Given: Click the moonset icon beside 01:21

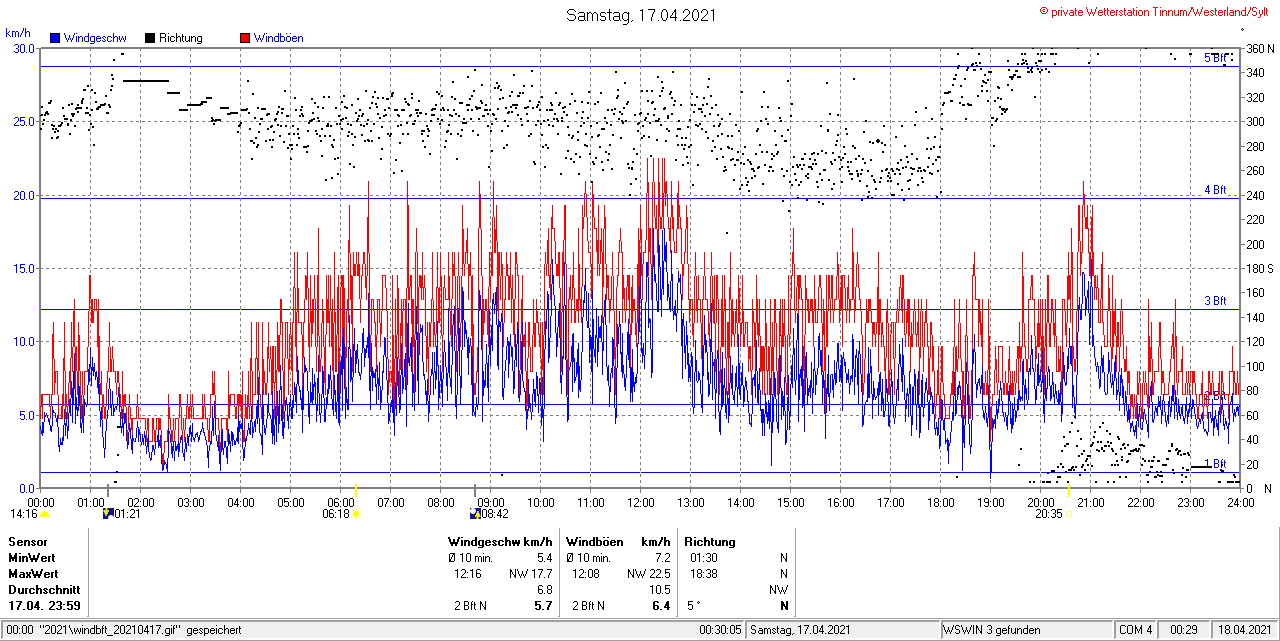Looking at the screenshot, I should [x=108, y=514].
